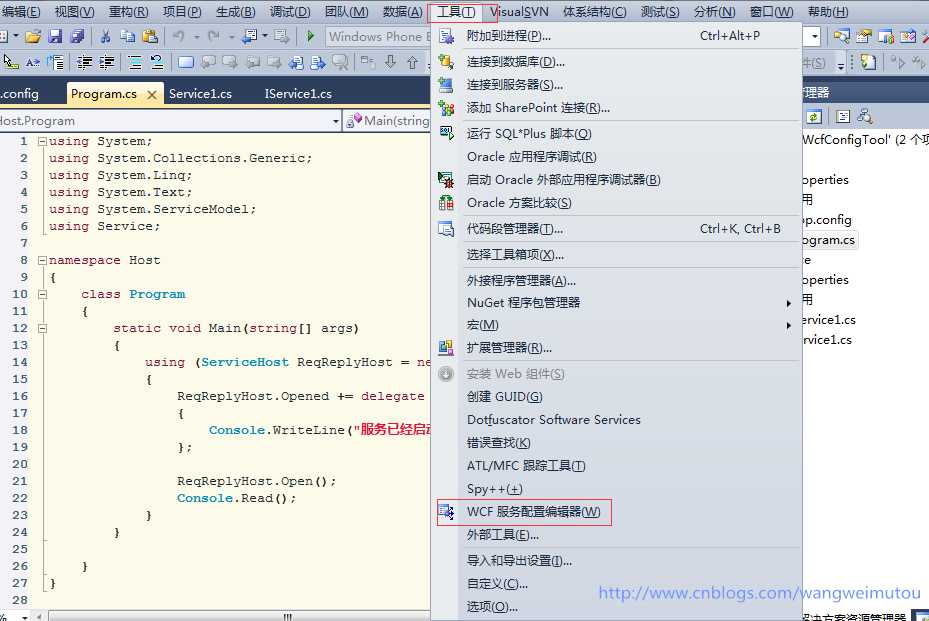
Task: Open the 窗口(W) window menu
Action: [771, 12]
